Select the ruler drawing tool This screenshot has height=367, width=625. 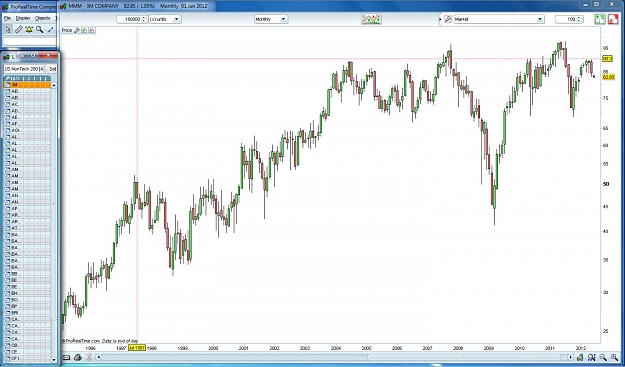point(18,29)
